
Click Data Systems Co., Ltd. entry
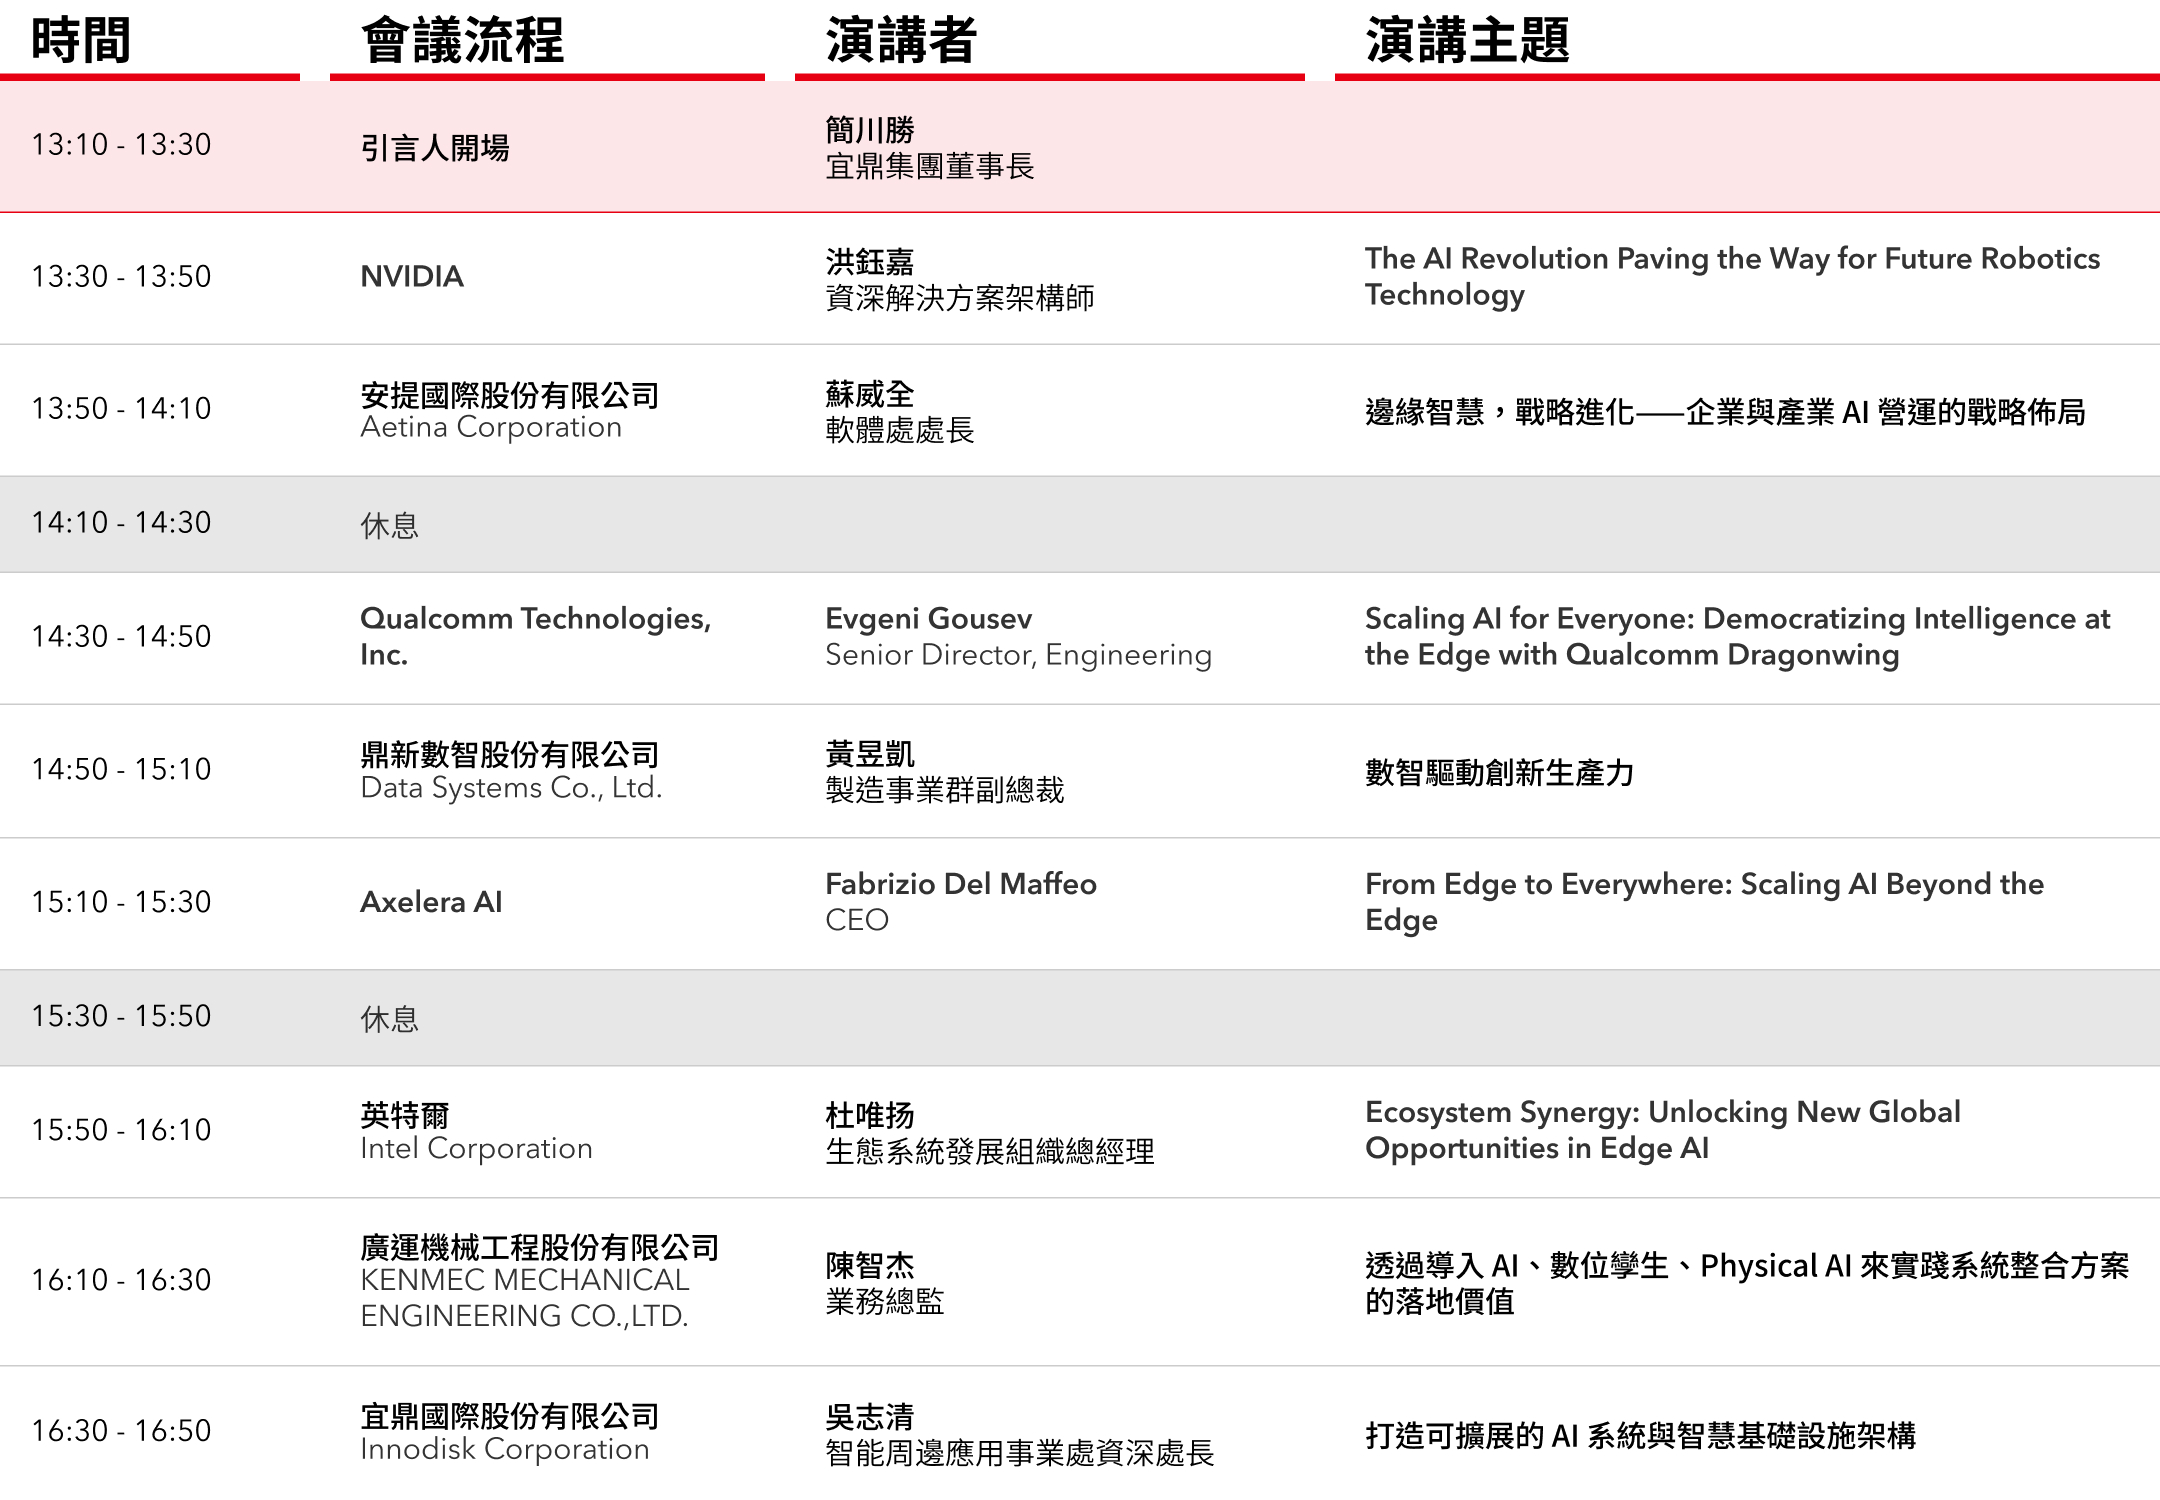511,788
